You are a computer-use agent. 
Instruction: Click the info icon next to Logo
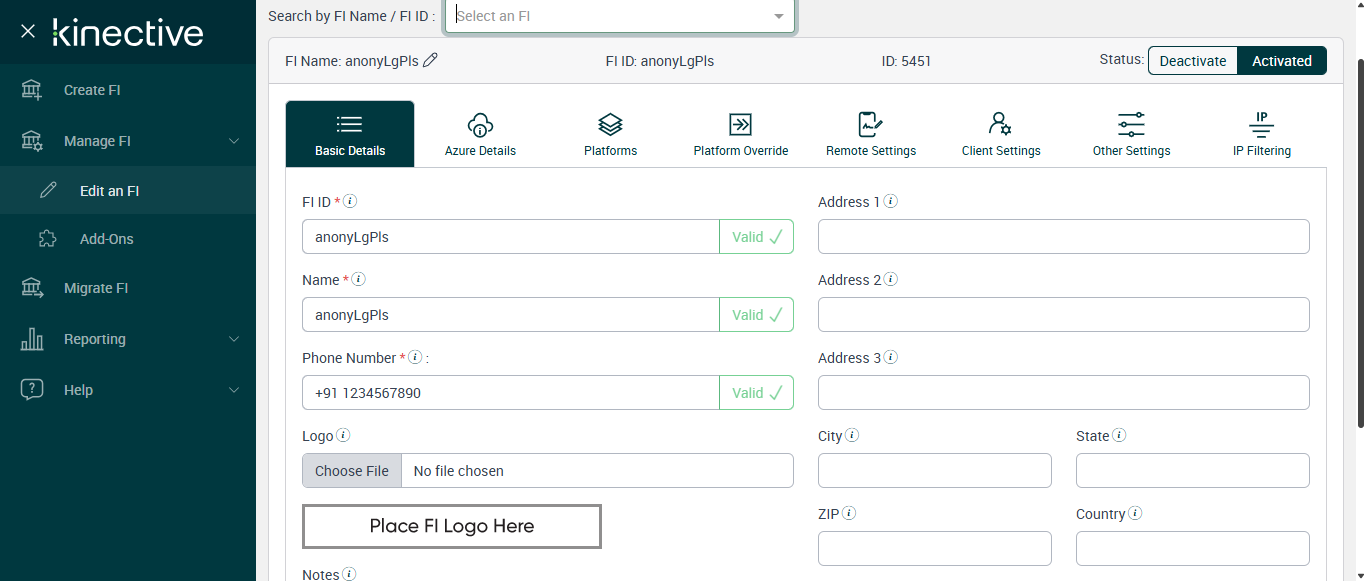[343, 435]
